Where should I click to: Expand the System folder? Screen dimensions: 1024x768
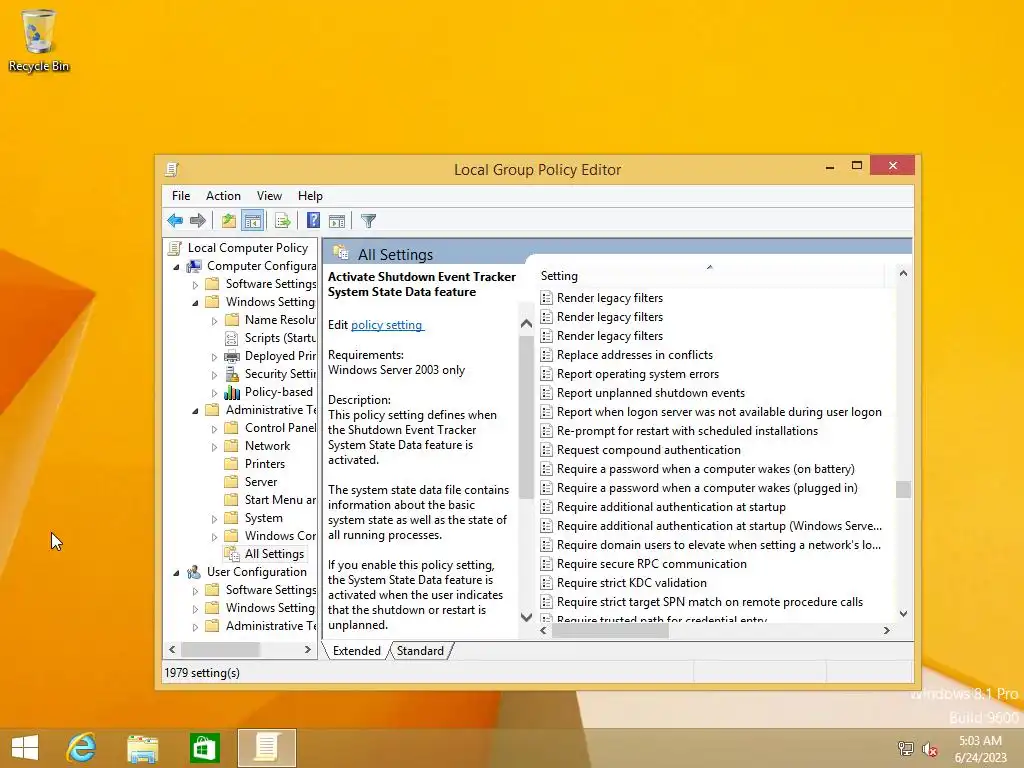(x=214, y=519)
